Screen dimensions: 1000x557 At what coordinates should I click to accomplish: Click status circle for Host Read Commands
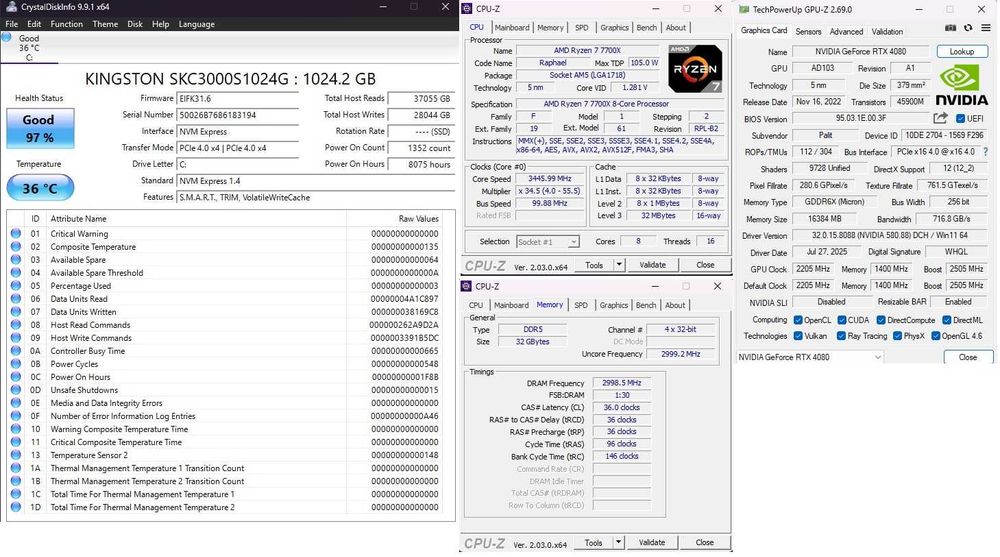click(x=16, y=325)
